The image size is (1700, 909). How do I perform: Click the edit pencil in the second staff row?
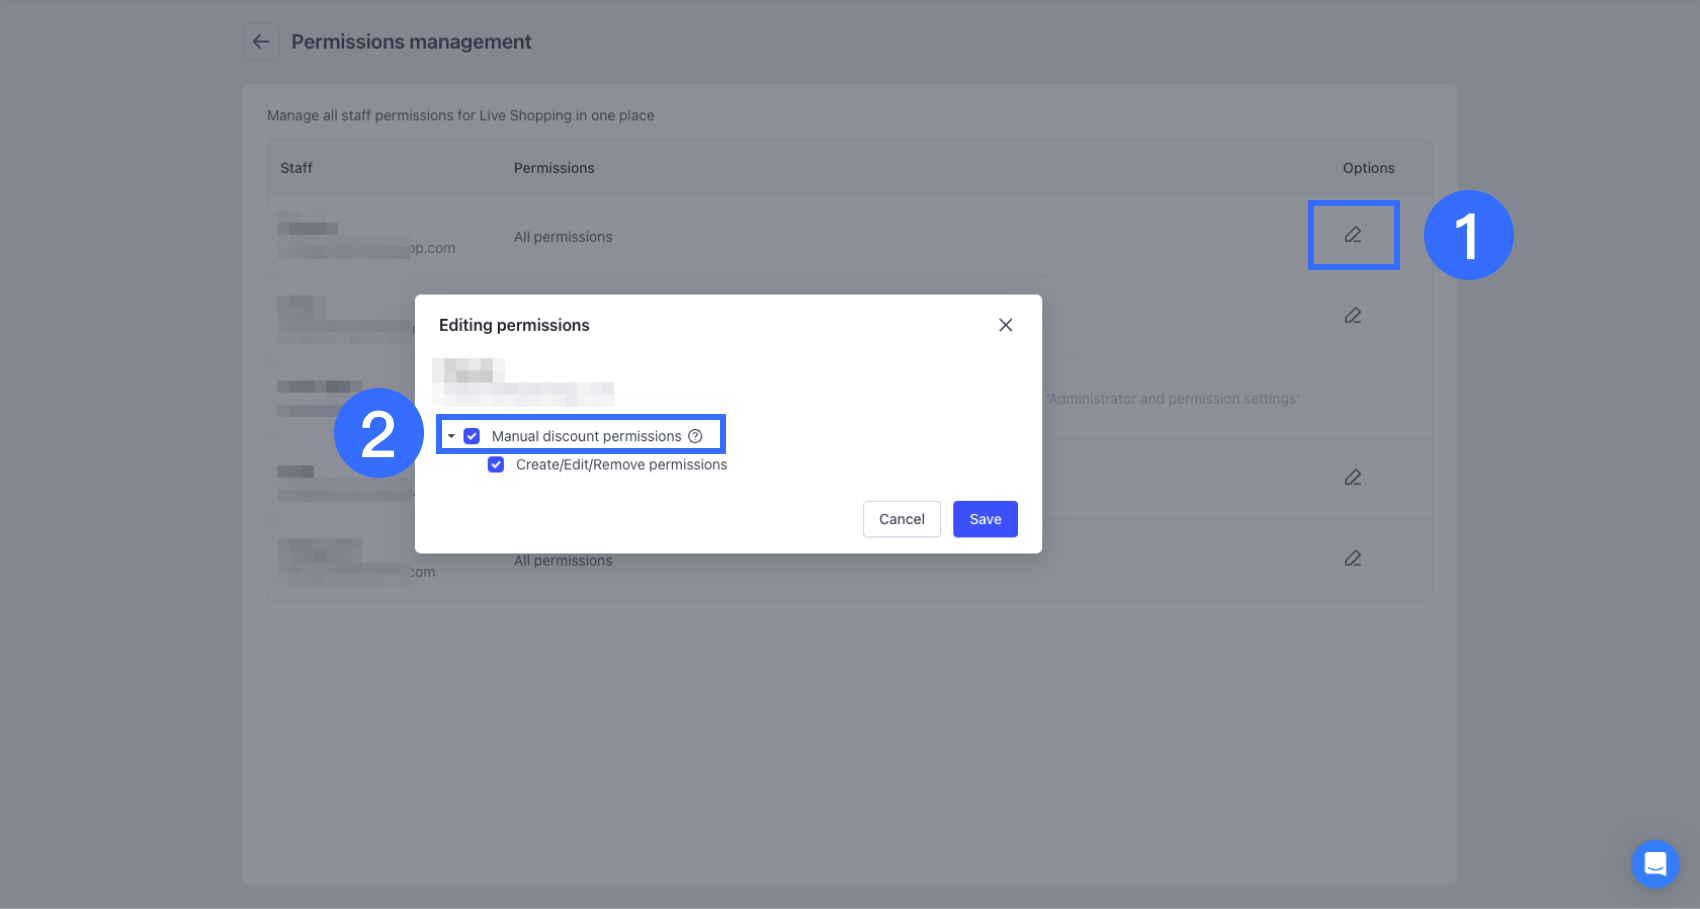(1353, 316)
